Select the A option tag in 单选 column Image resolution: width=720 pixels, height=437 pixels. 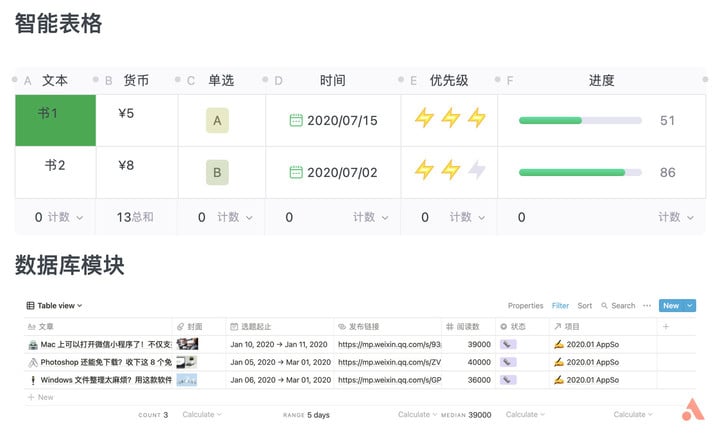217,120
